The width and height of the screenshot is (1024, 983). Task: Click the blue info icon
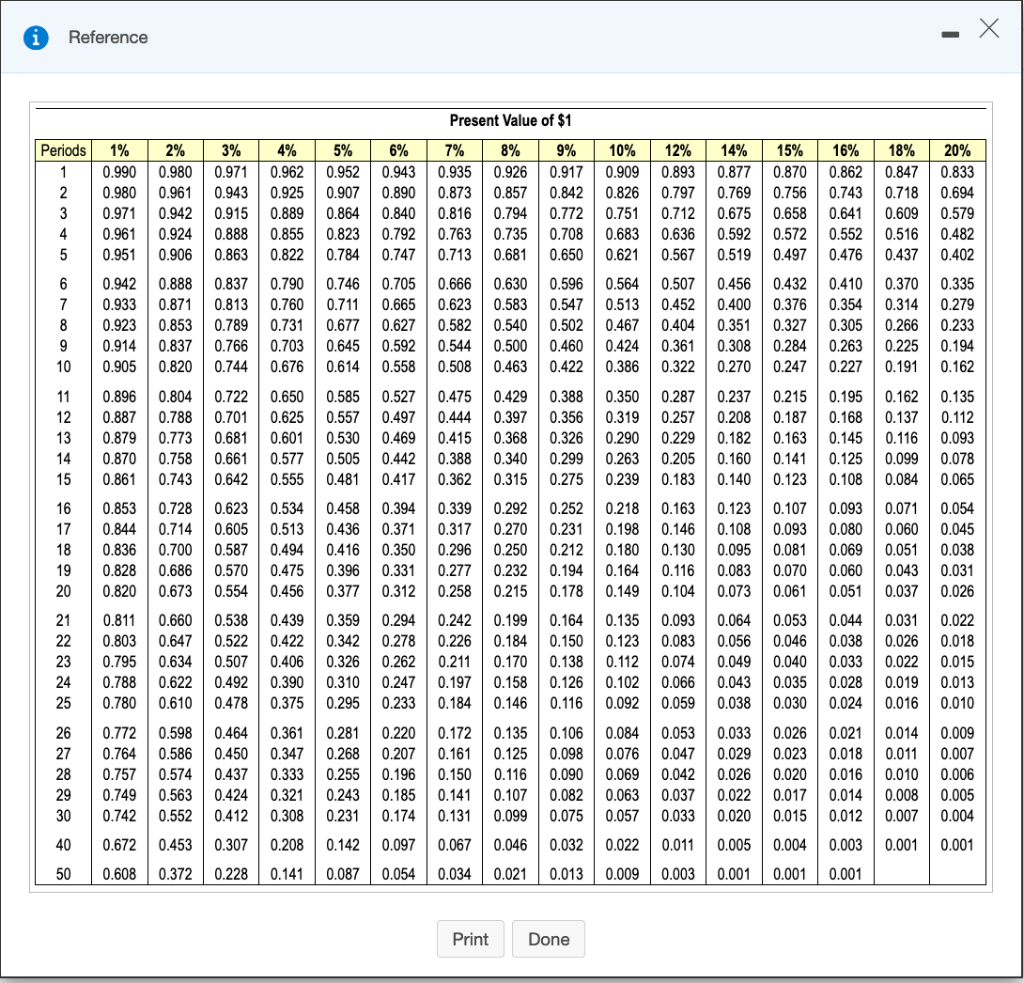[x=37, y=37]
